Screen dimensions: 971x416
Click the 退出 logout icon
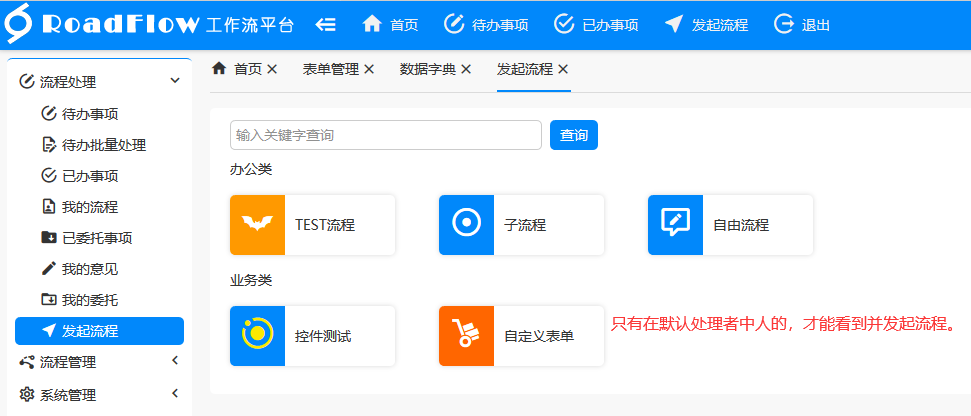click(784, 24)
